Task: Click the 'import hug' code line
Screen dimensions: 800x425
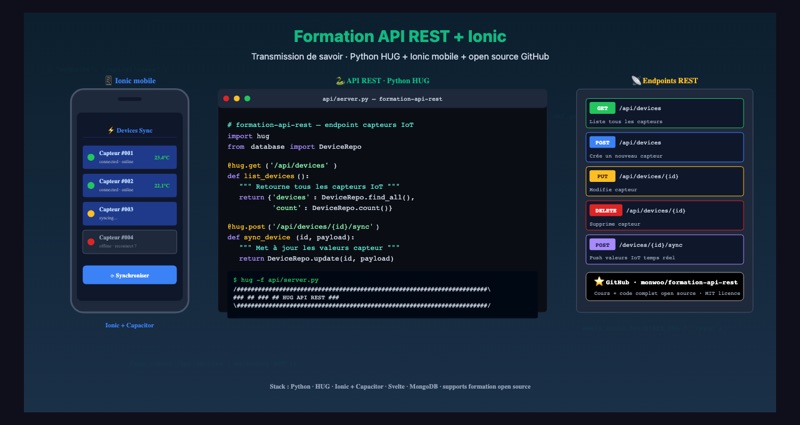Action: (x=248, y=136)
